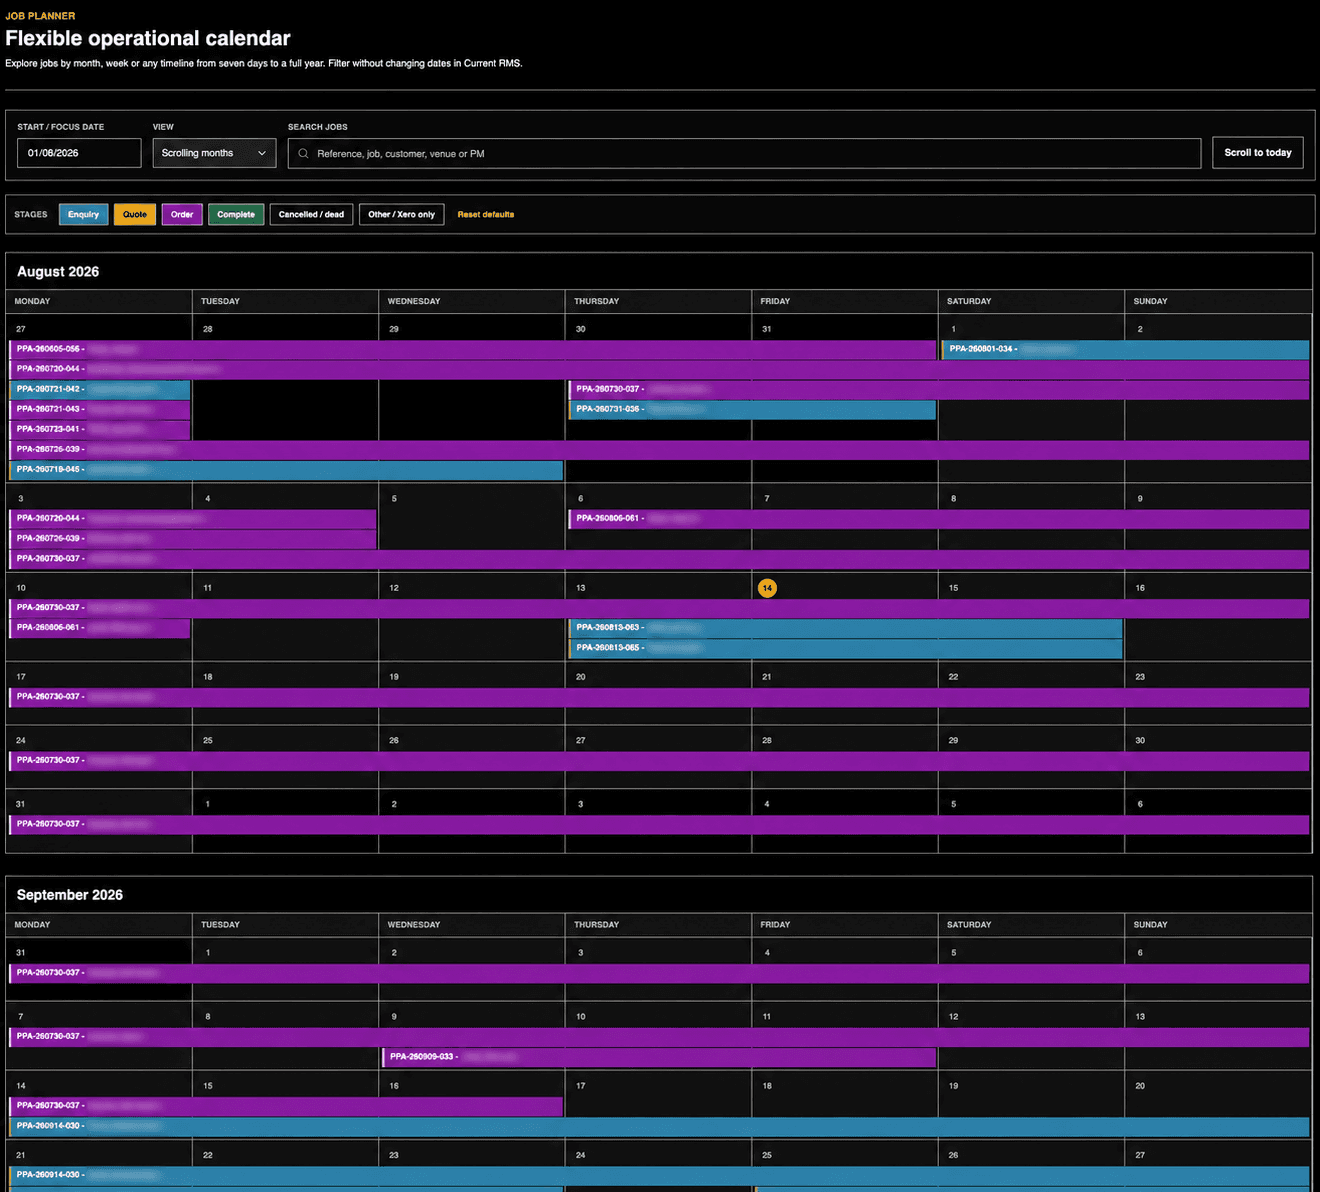Open PPA-260730-037 bar in week of August 3
Viewport: 1320px width, 1192px height.
click(659, 558)
